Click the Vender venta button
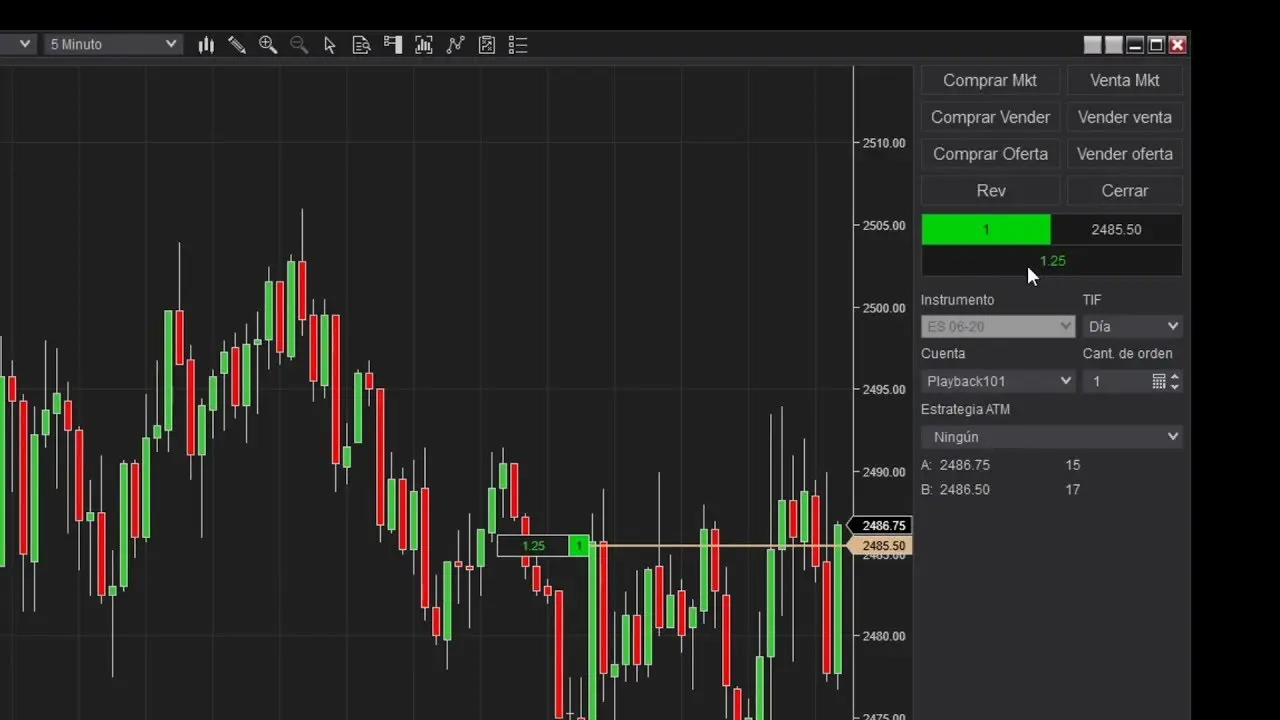Image resolution: width=1280 pixels, height=720 pixels. (x=1125, y=117)
